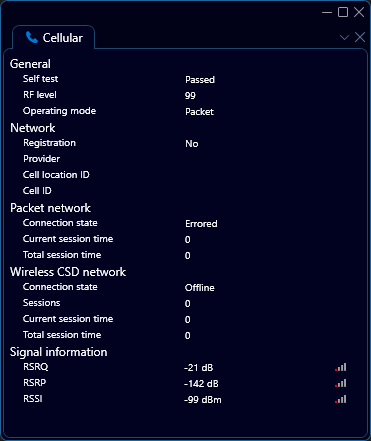The width and height of the screenshot is (371, 441).
Task: Maximize the window
Action: [x=343, y=12]
